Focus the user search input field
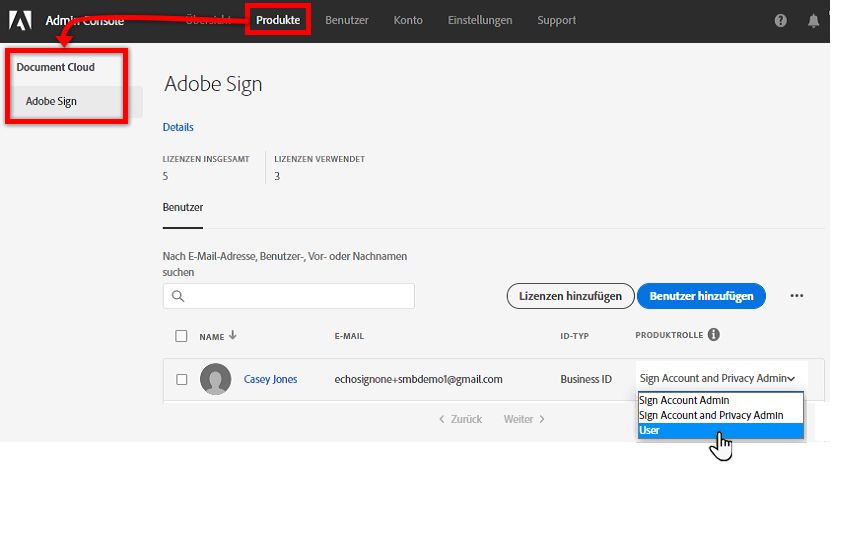This screenshot has height=536, width=856. (288, 296)
